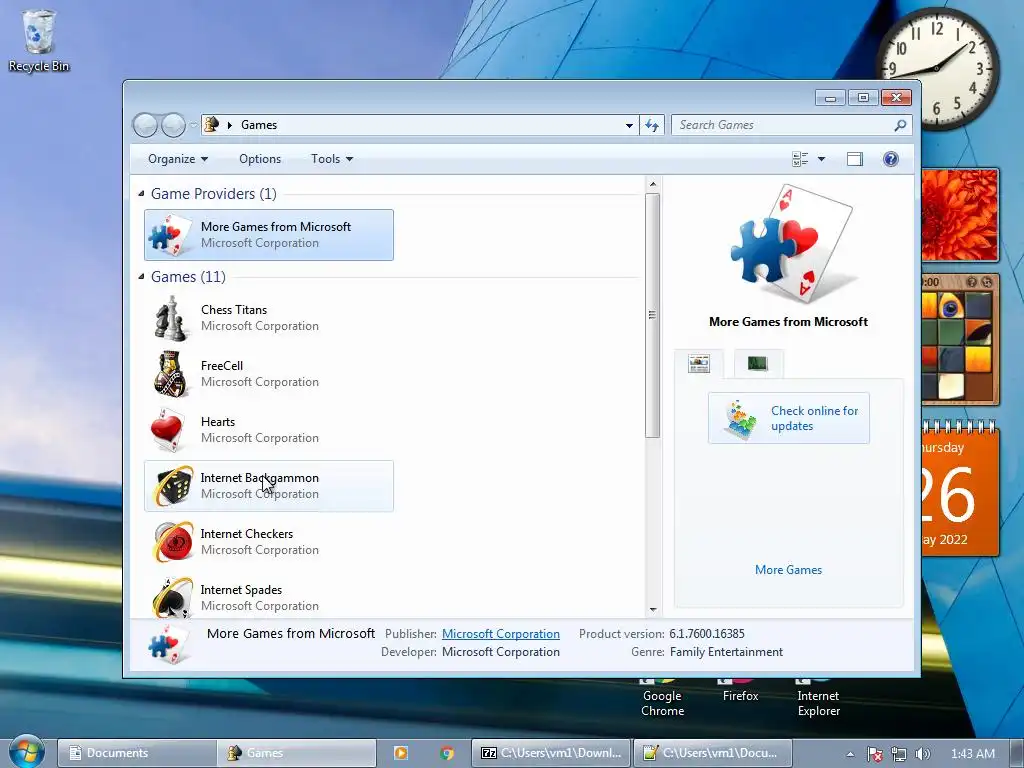Click the large puzzle card preview image
Screen dimensions: 1024x768
pyautogui.click(x=792, y=244)
